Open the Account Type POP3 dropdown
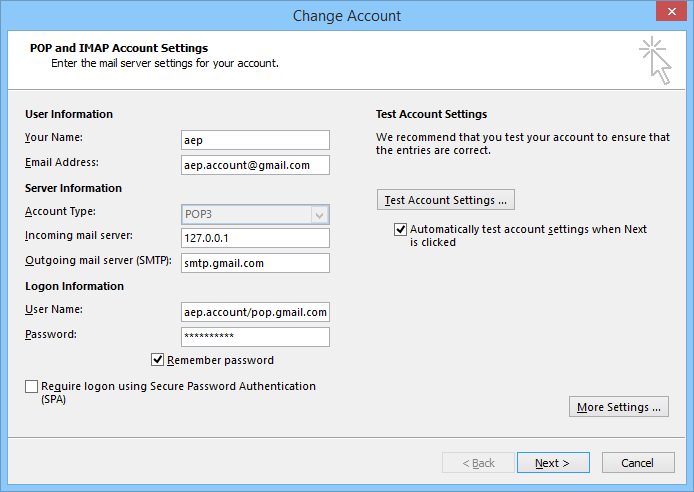Image resolution: width=694 pixels, height=492 pixels. (x=255, y=215)
